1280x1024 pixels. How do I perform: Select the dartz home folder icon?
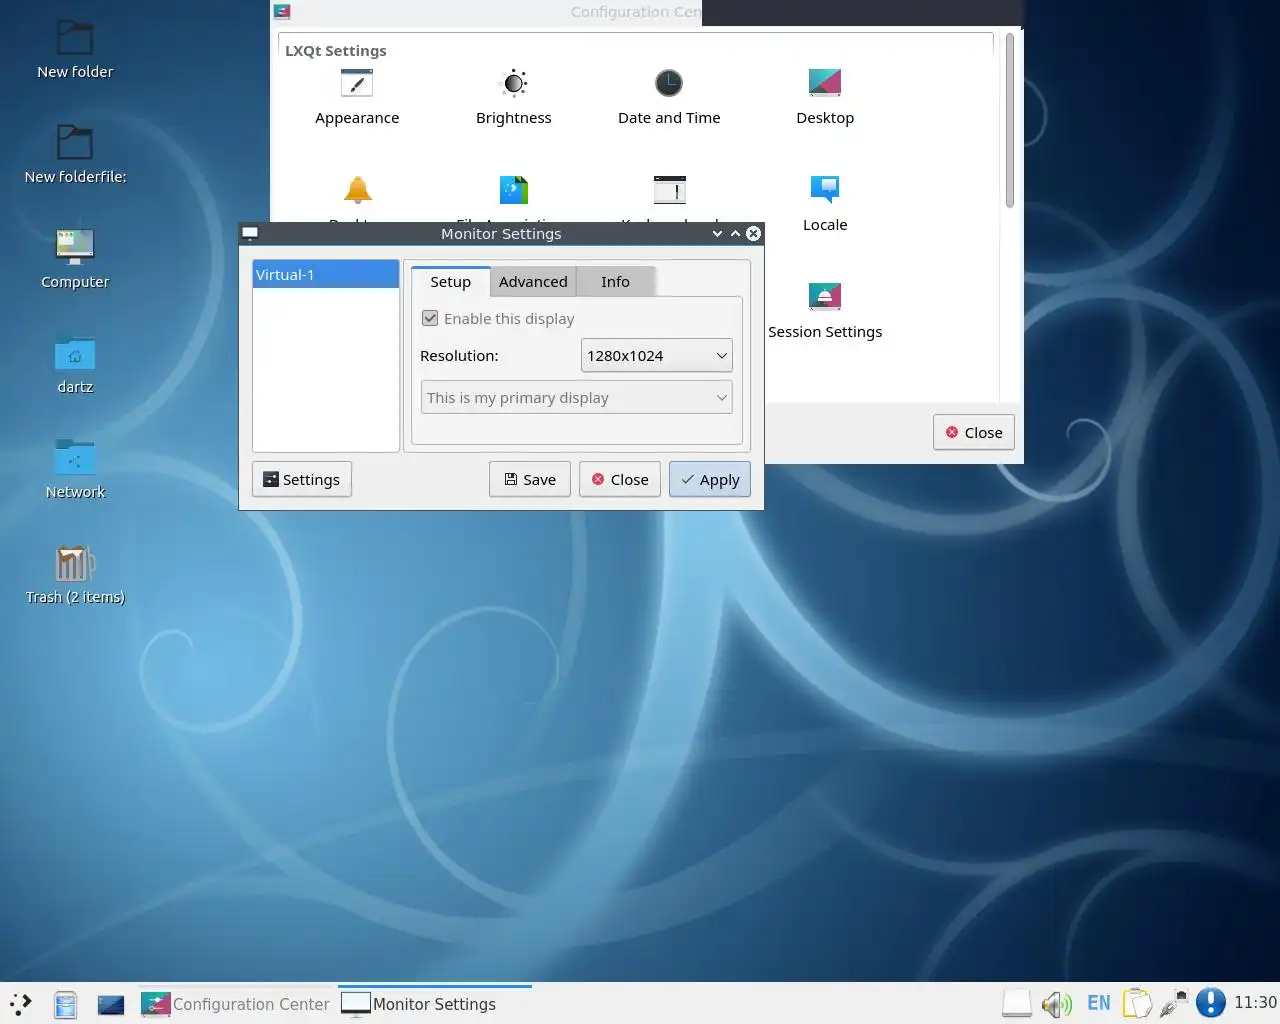(75, 365)
